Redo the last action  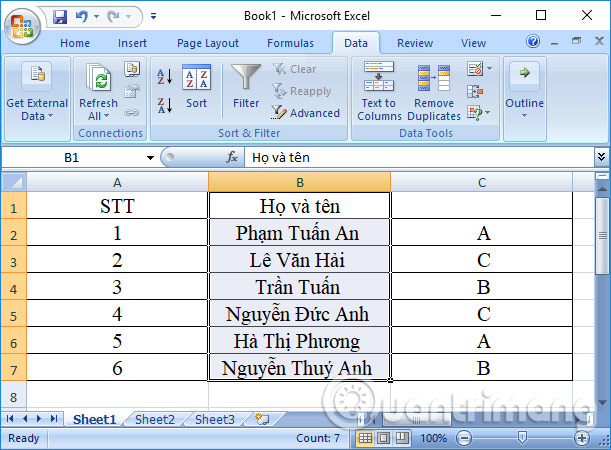click(113, 16)
